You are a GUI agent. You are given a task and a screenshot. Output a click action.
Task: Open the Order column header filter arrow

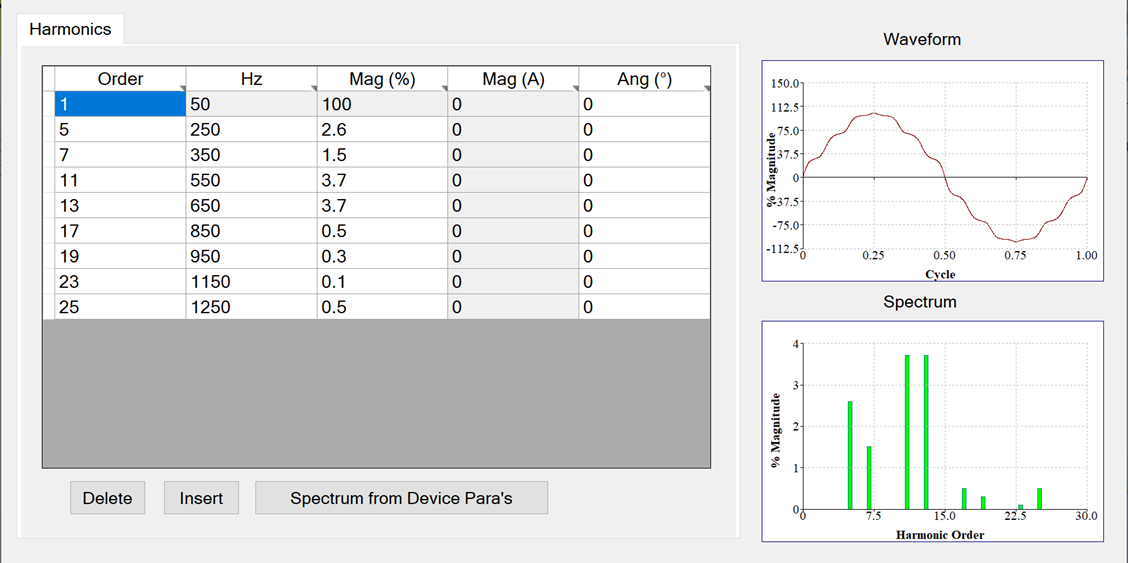tap(183, 88)
